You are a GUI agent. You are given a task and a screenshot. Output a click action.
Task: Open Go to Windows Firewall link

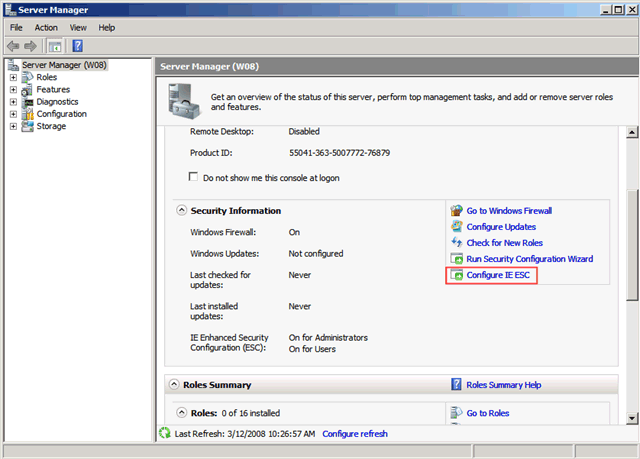(509, 211)
